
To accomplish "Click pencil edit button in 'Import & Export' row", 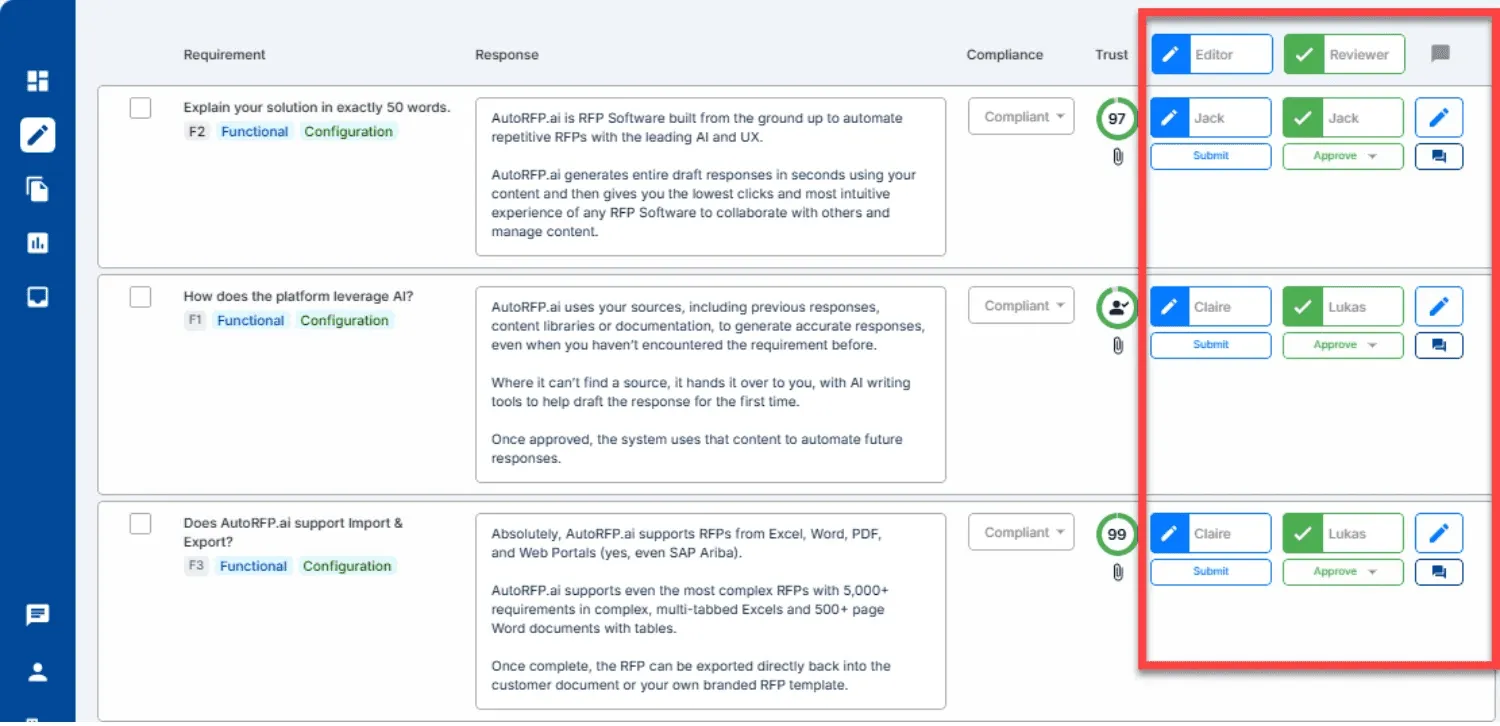I will click(x=1439, y=533).
